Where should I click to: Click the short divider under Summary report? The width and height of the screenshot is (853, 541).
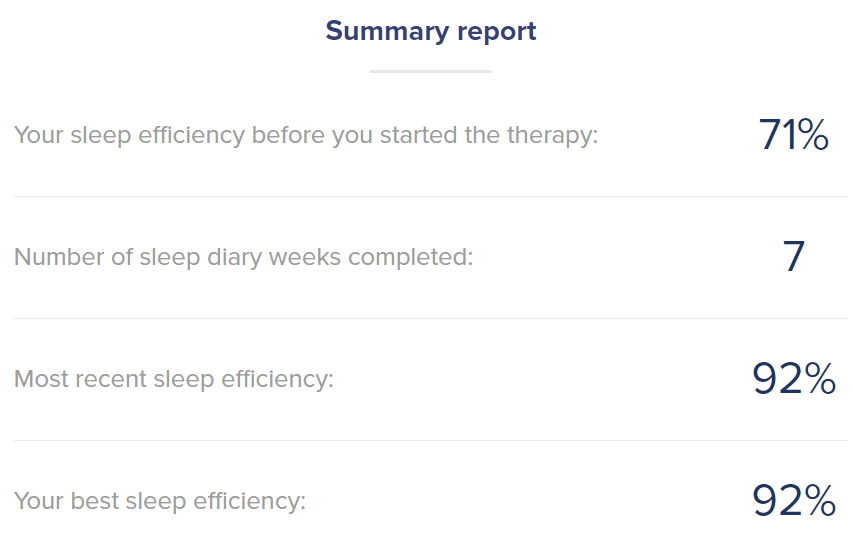click(x=431, y=71)
